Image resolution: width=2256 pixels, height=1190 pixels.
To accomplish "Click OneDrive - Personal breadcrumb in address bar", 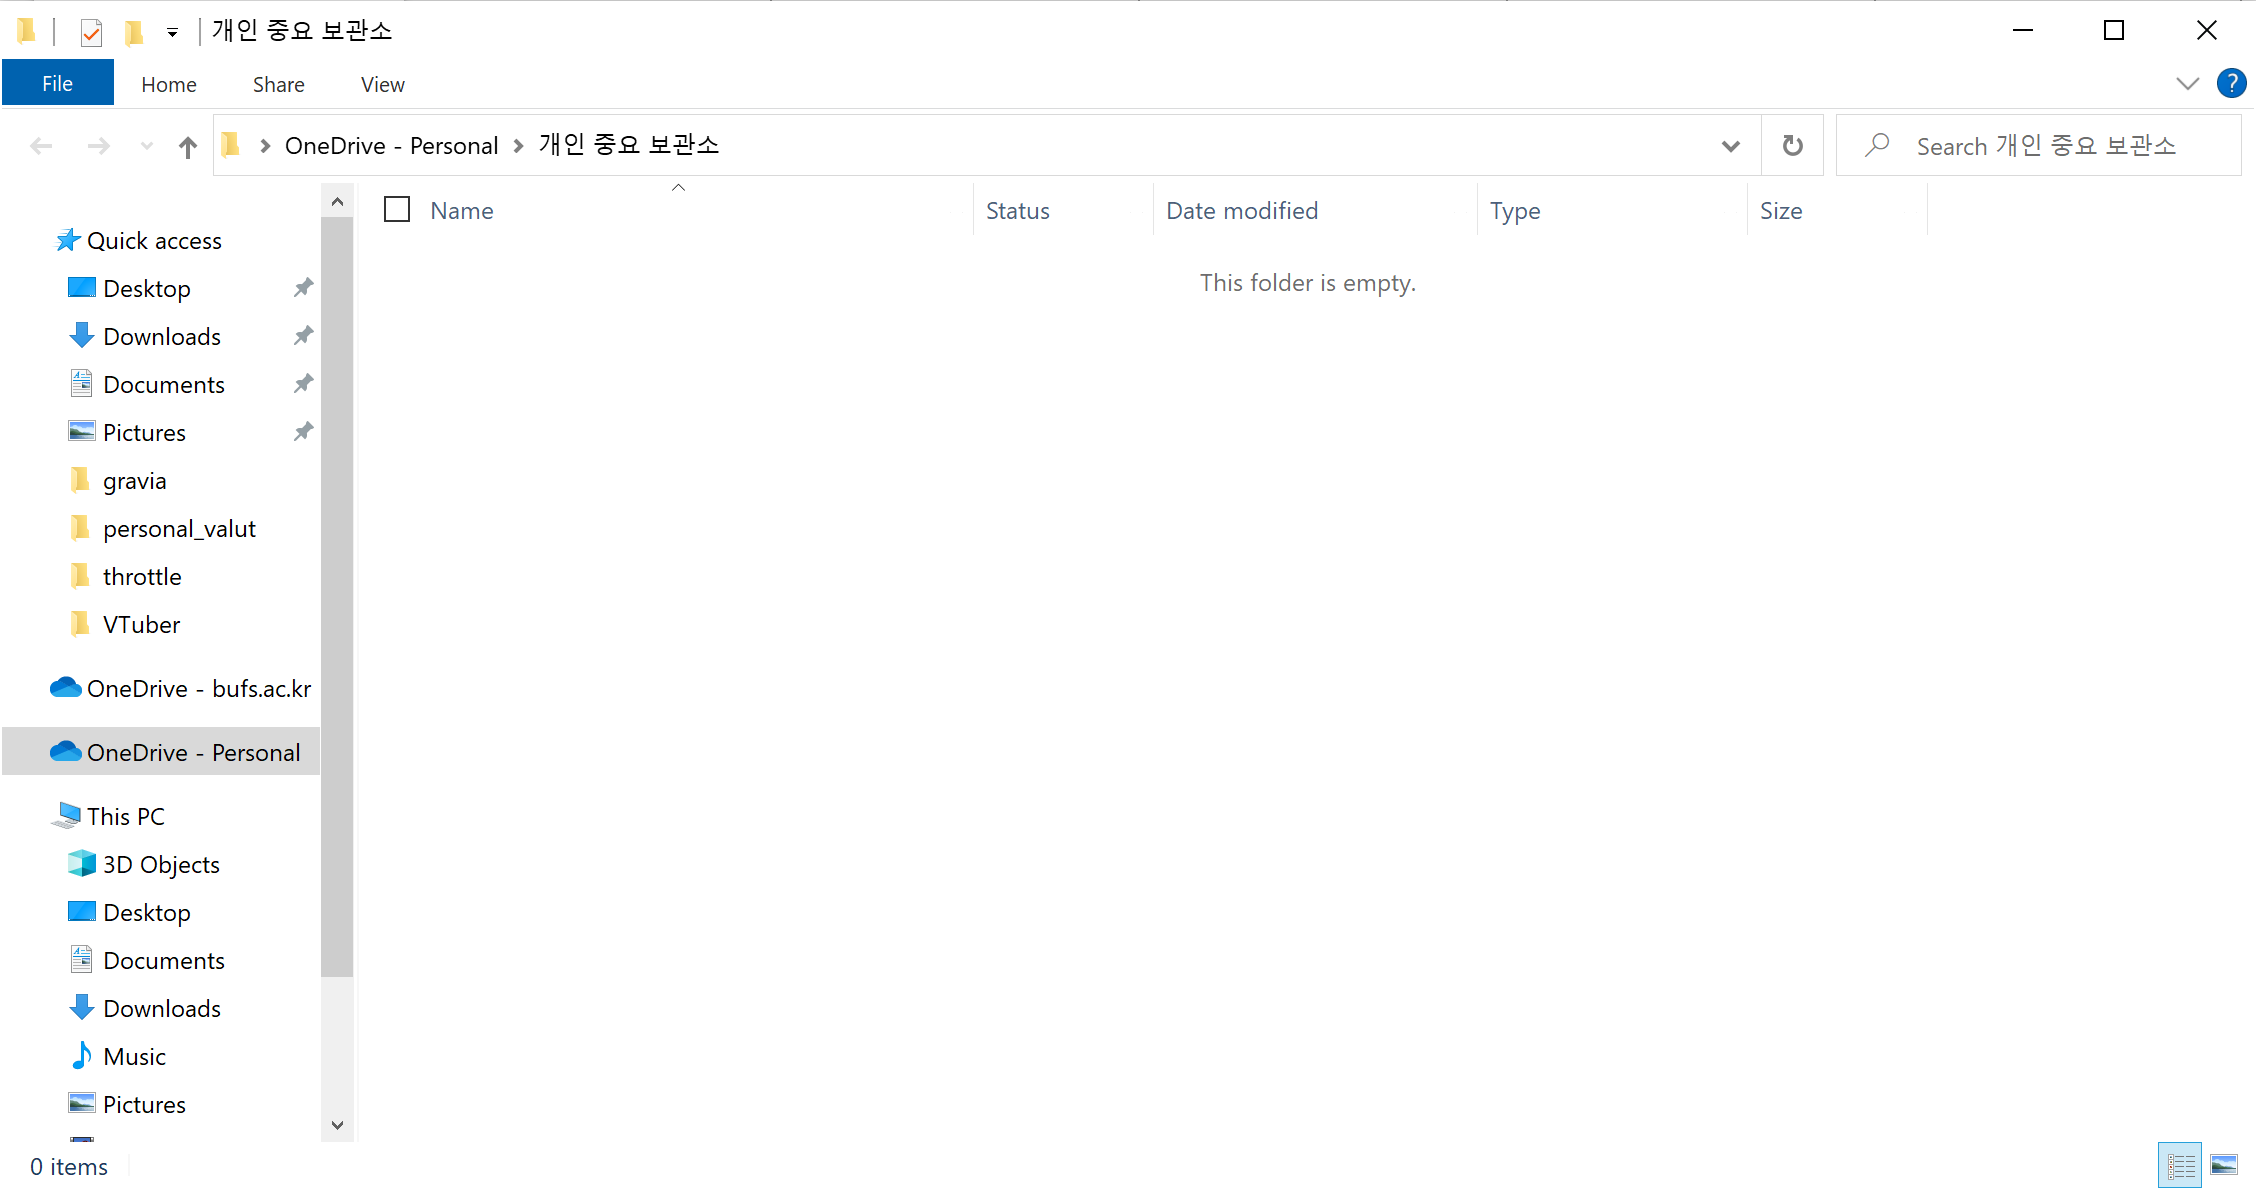I will (x=391, y=146).
